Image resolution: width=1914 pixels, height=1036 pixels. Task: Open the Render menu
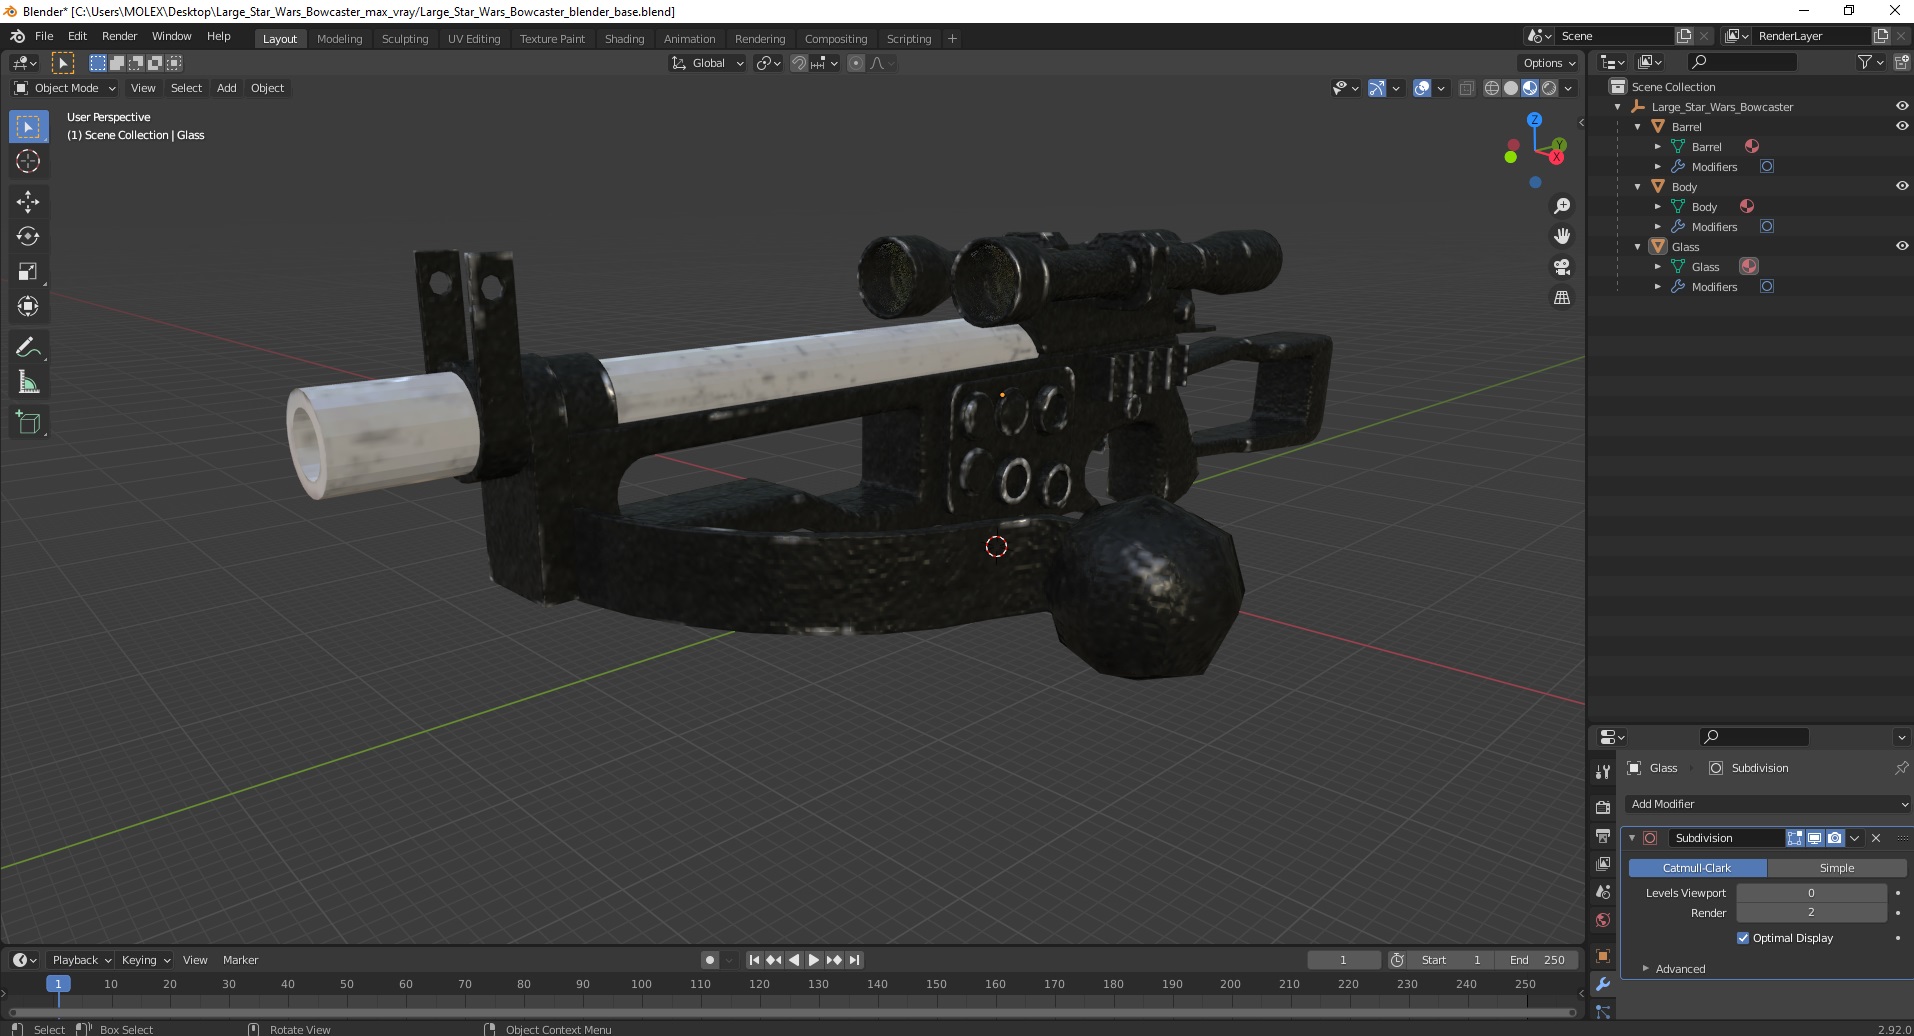[119, 36]
